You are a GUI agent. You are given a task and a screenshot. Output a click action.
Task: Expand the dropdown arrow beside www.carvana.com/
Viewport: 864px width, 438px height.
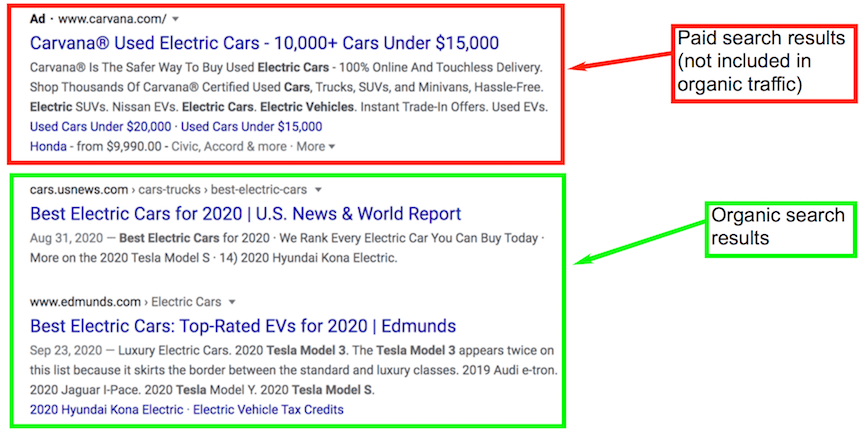[x=176, y=19]
